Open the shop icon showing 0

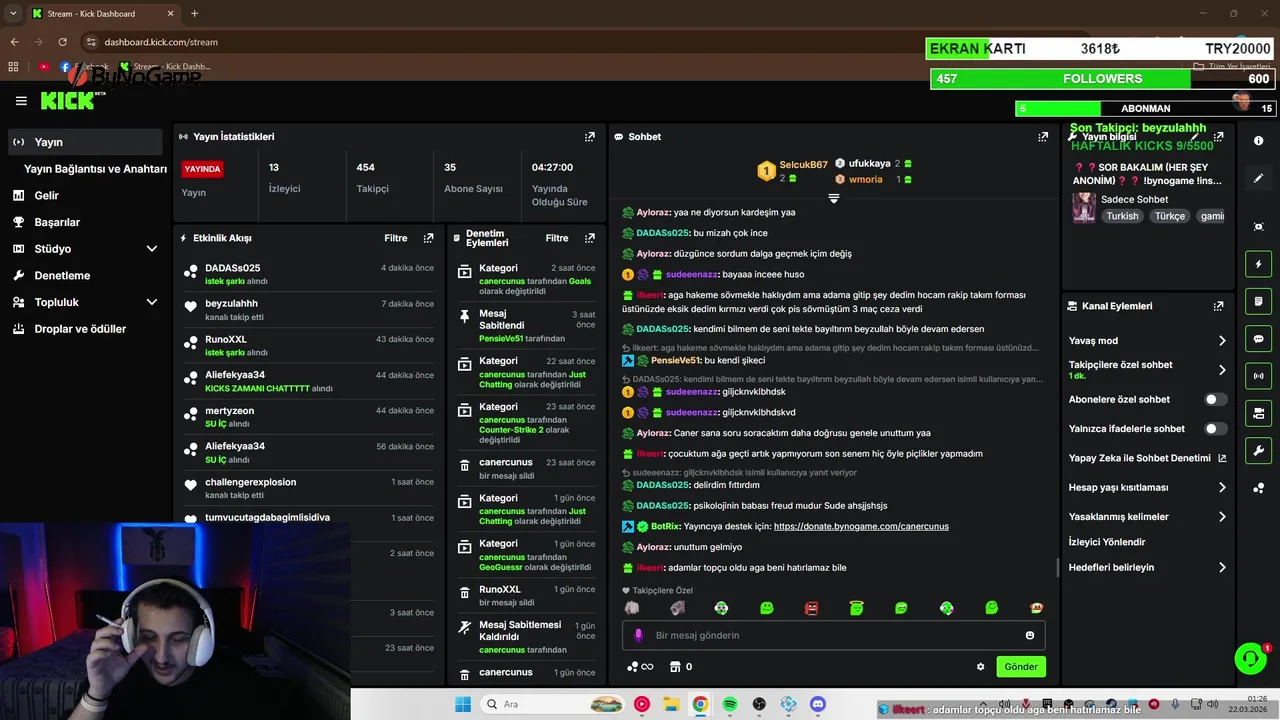tap(681, 667)
